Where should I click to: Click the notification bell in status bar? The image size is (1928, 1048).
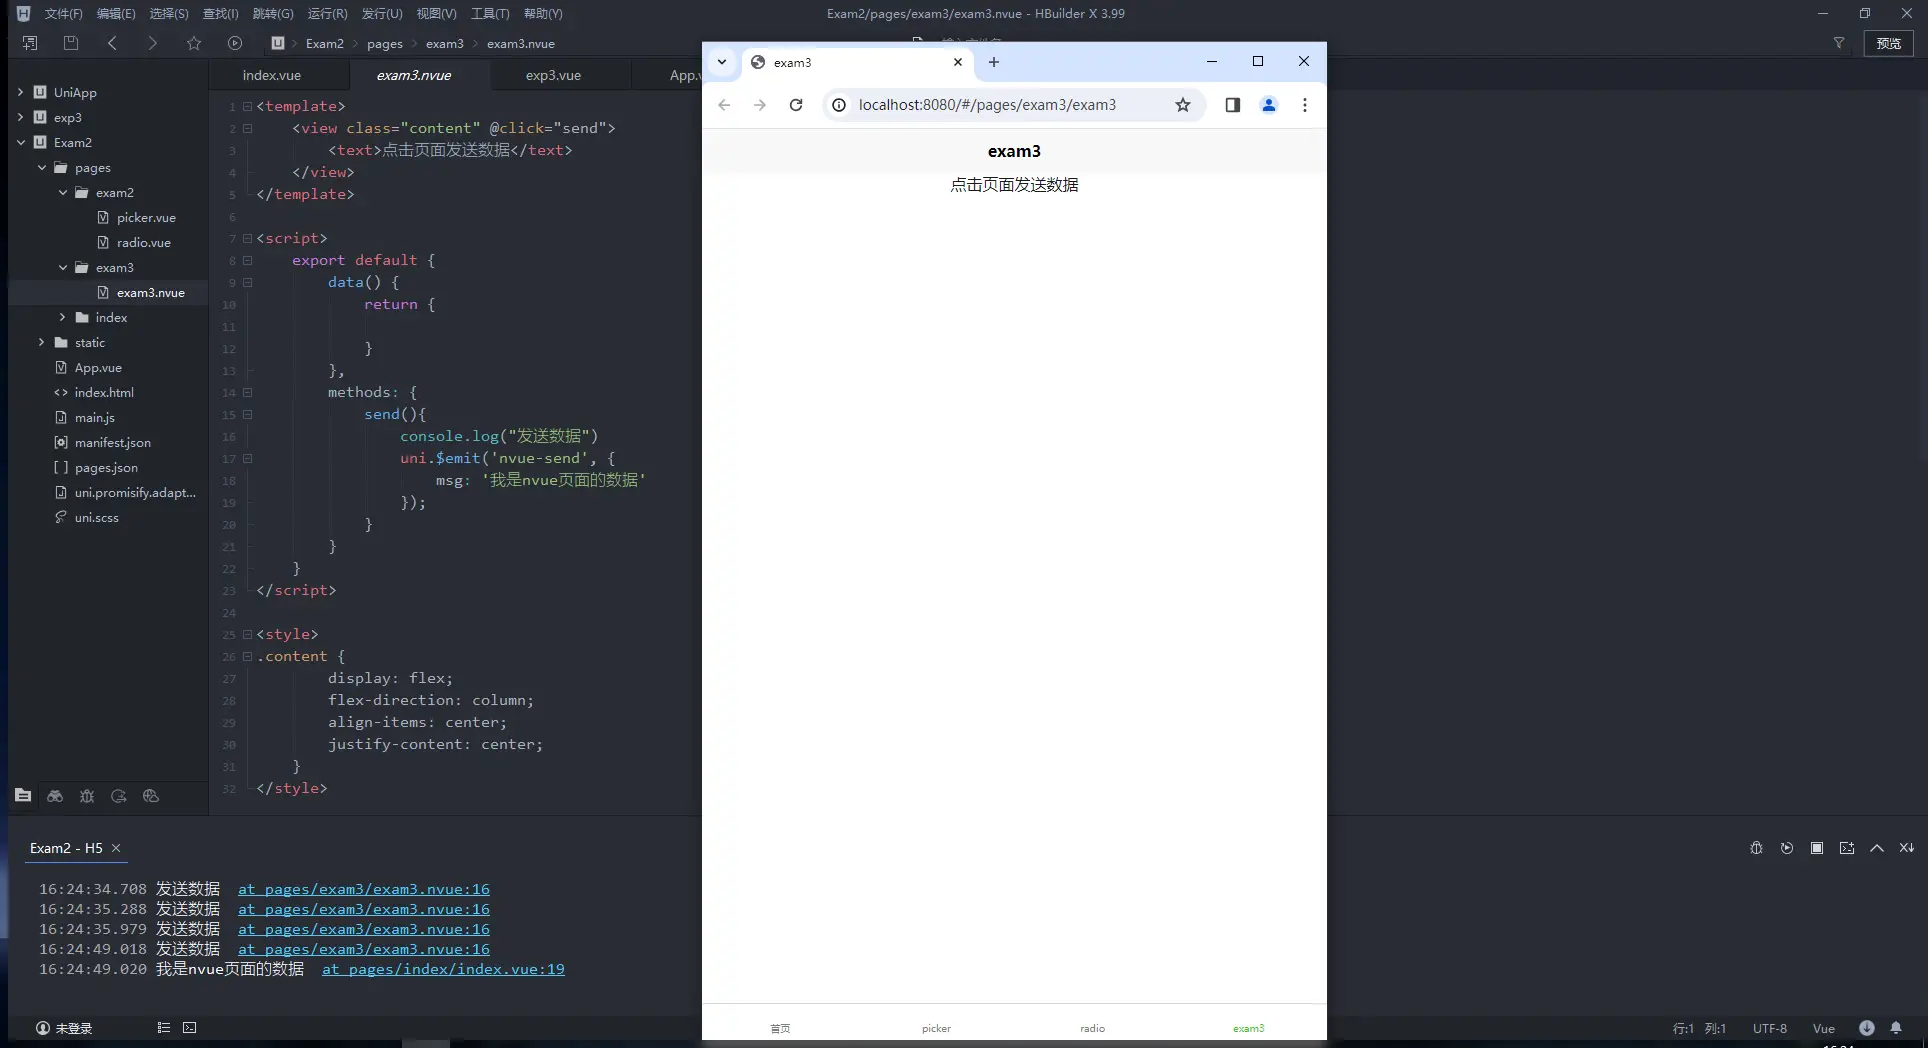pyautogui.click(x=1896, y=1028)
